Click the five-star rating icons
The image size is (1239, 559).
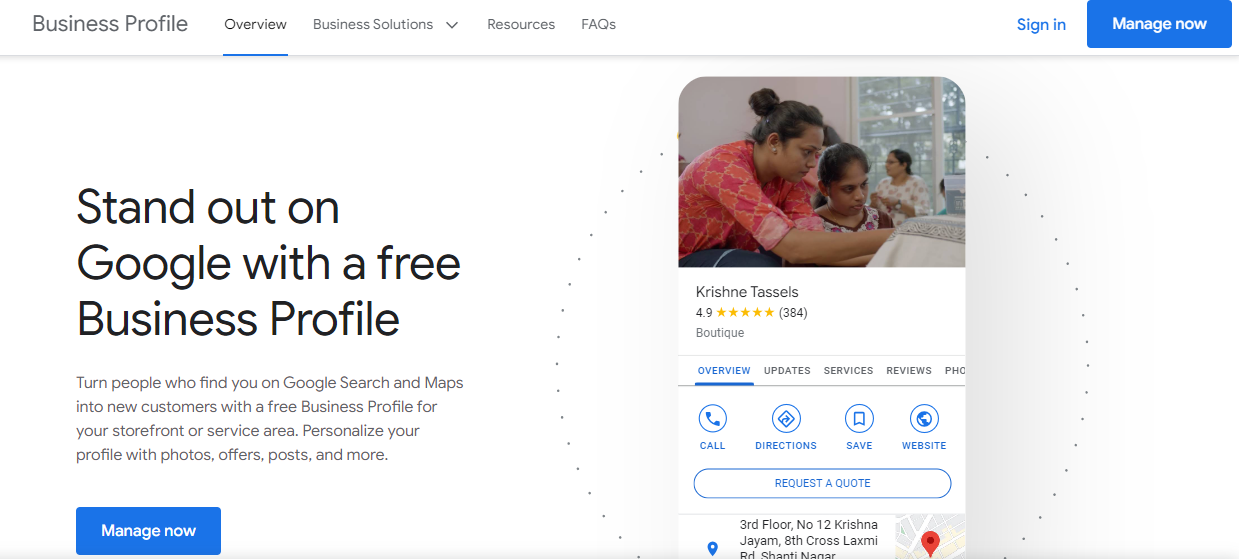coord(745,313)
